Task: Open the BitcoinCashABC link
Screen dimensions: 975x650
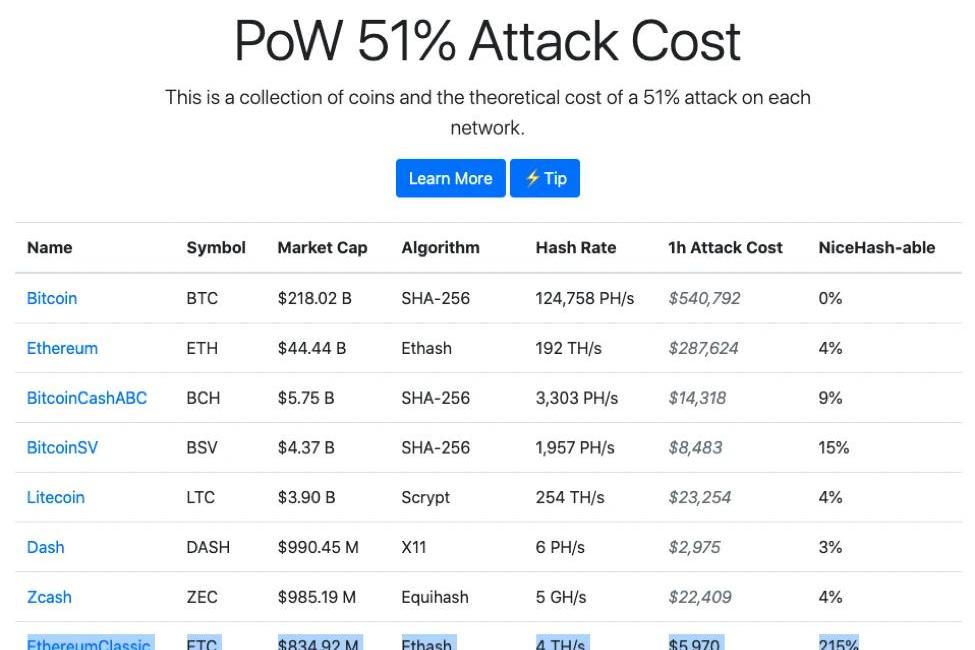Action: [87, 398]
